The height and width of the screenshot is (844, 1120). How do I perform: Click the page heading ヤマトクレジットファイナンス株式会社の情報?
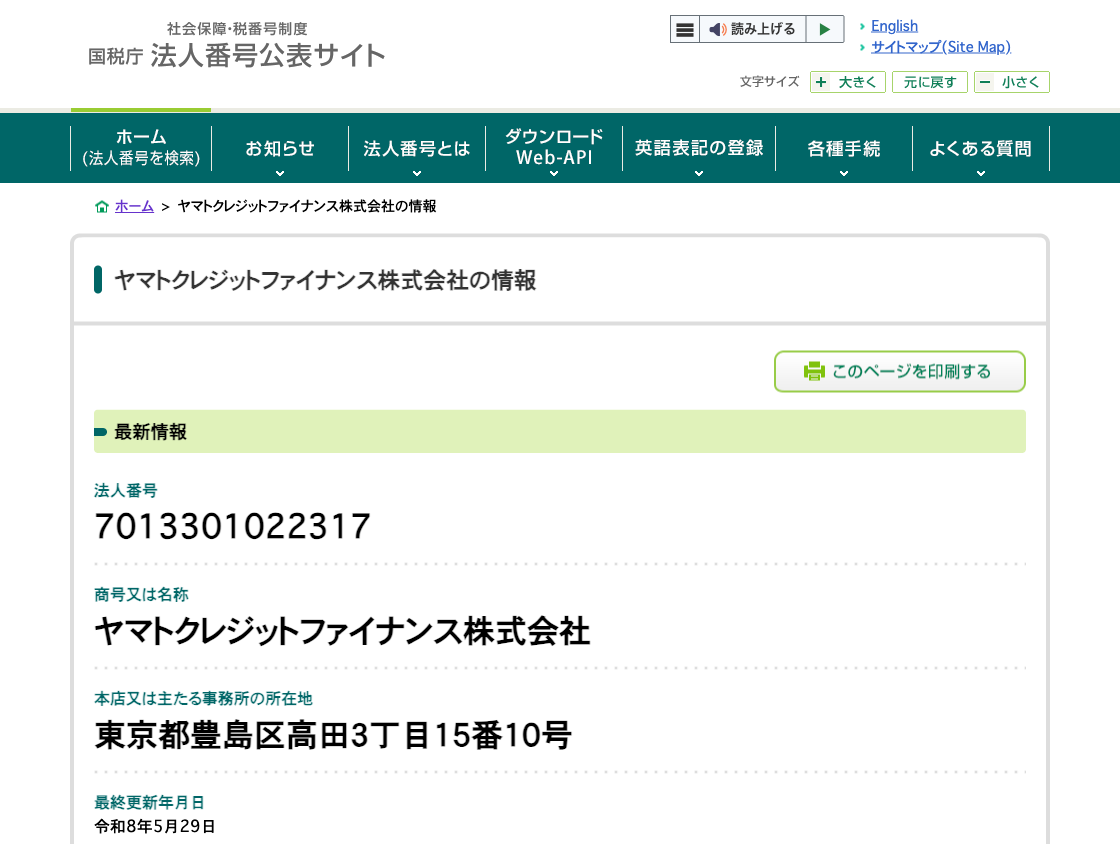tap(325, 280)
